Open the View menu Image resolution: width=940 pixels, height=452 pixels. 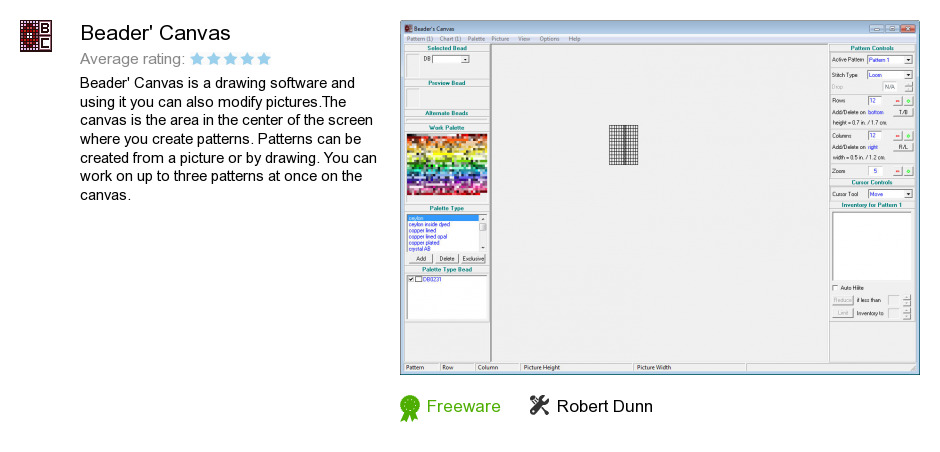tap(524, 39)
